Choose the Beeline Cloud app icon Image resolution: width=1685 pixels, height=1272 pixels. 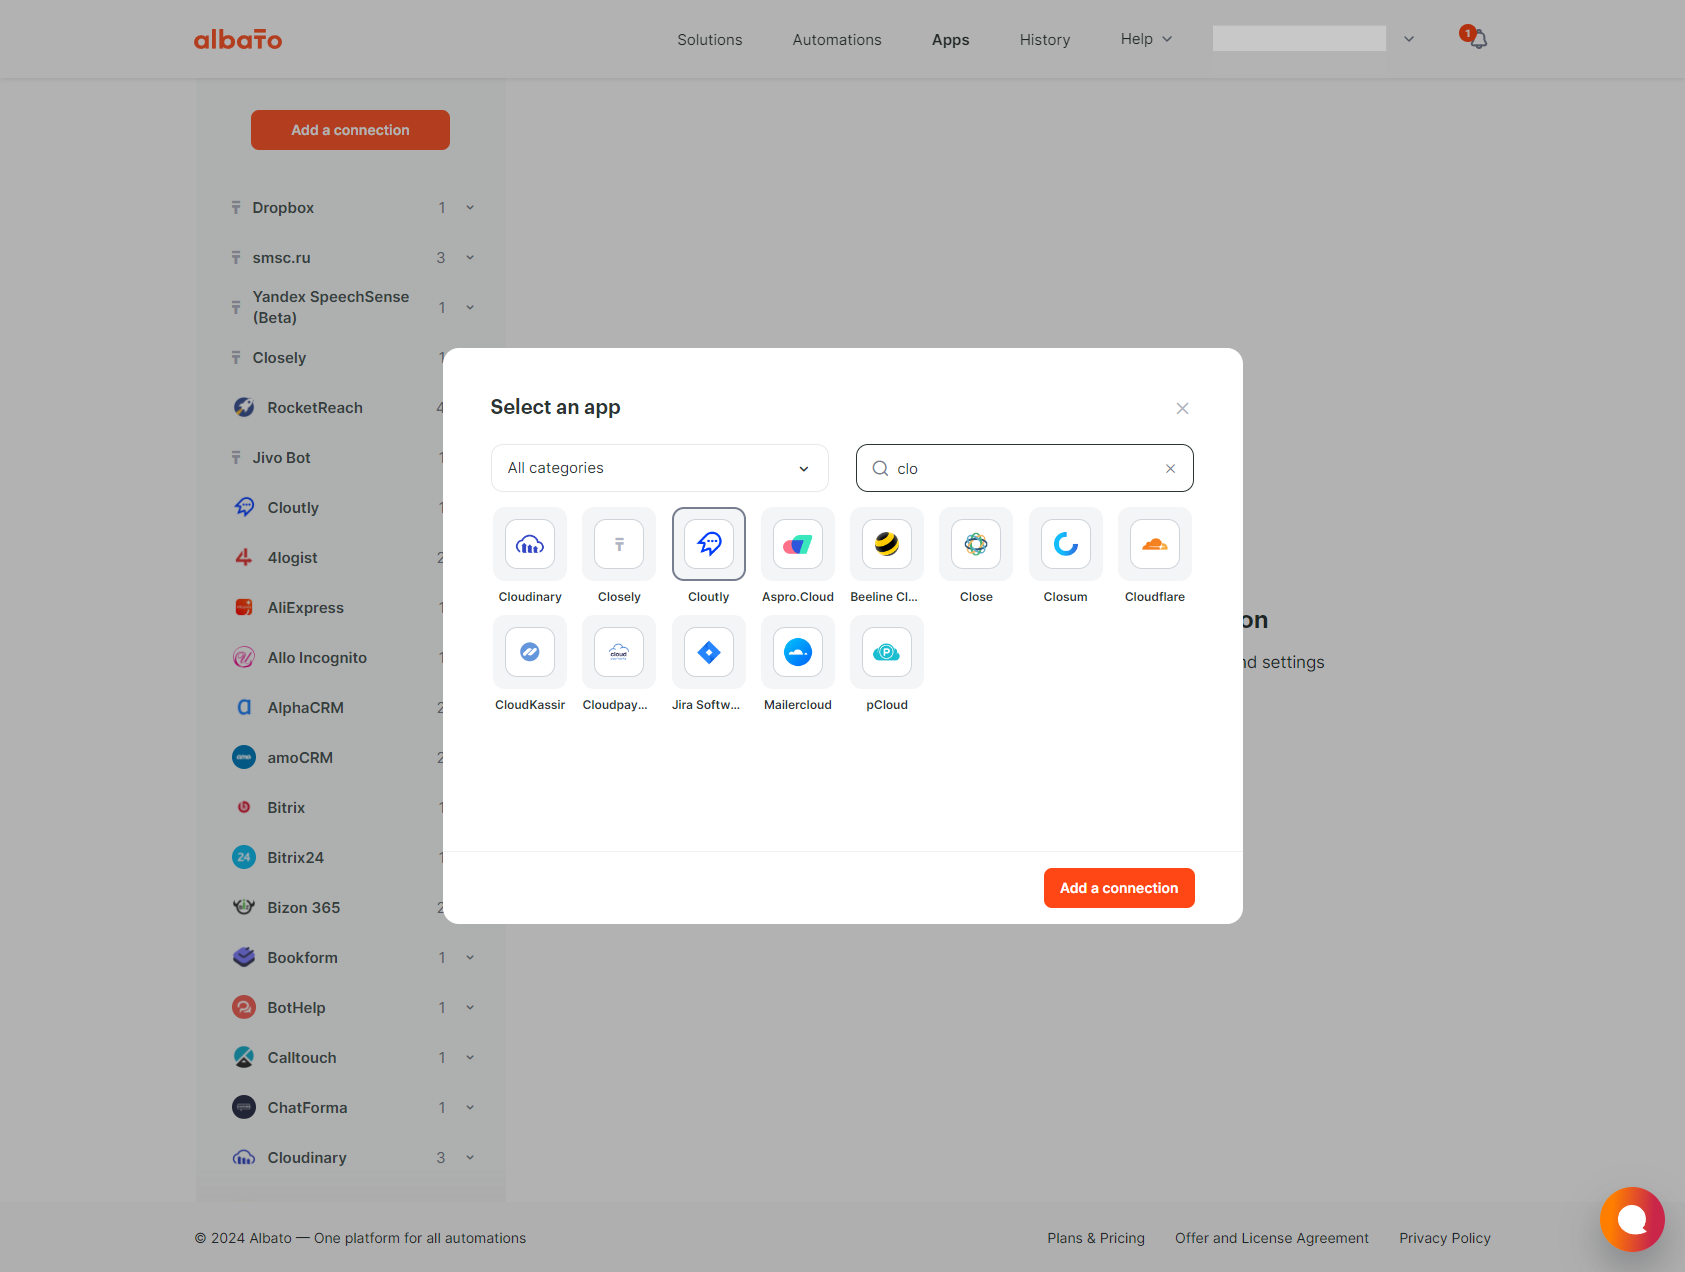887,544
